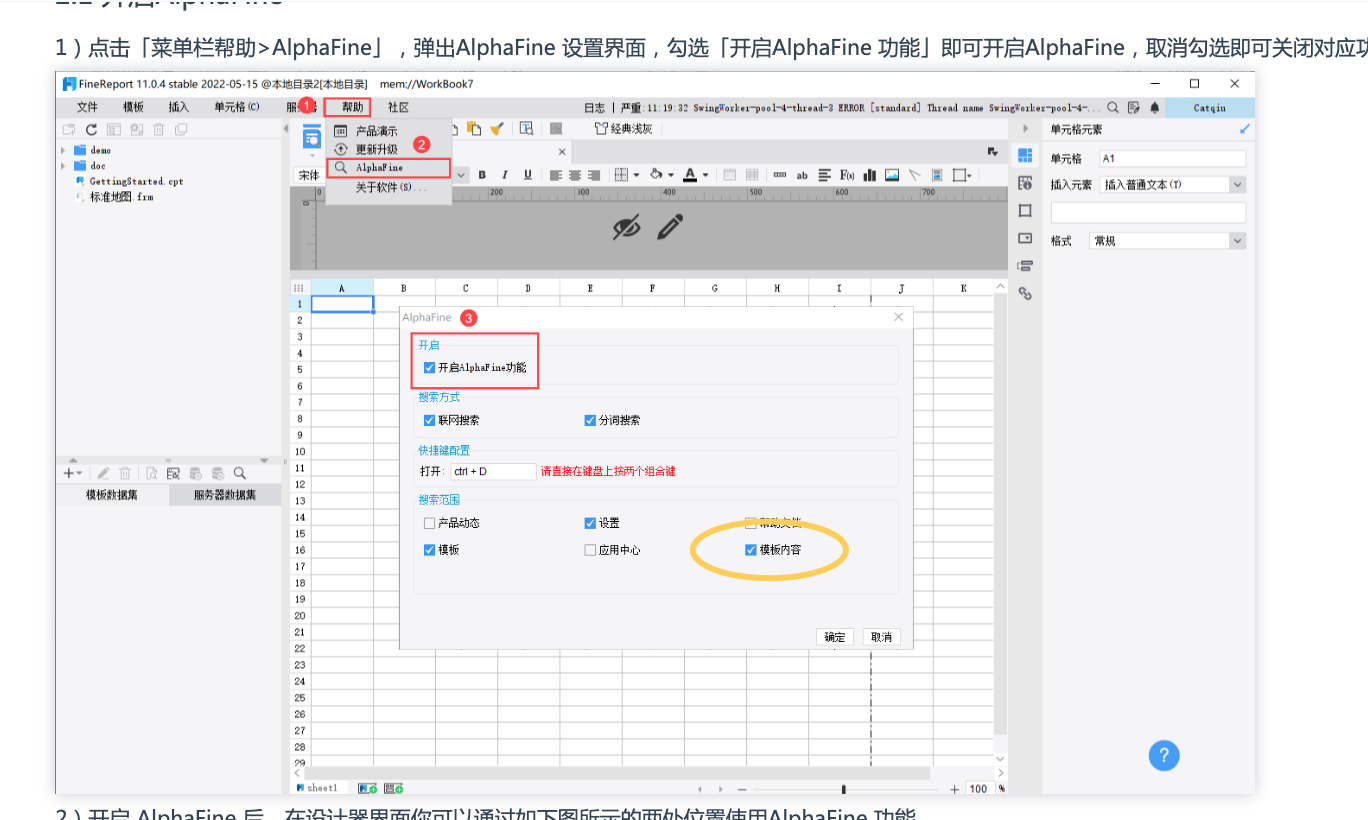Screen dimensions: 1368x820
Task: Click the insert chart bar icon
Action: [x=870, y=175]
